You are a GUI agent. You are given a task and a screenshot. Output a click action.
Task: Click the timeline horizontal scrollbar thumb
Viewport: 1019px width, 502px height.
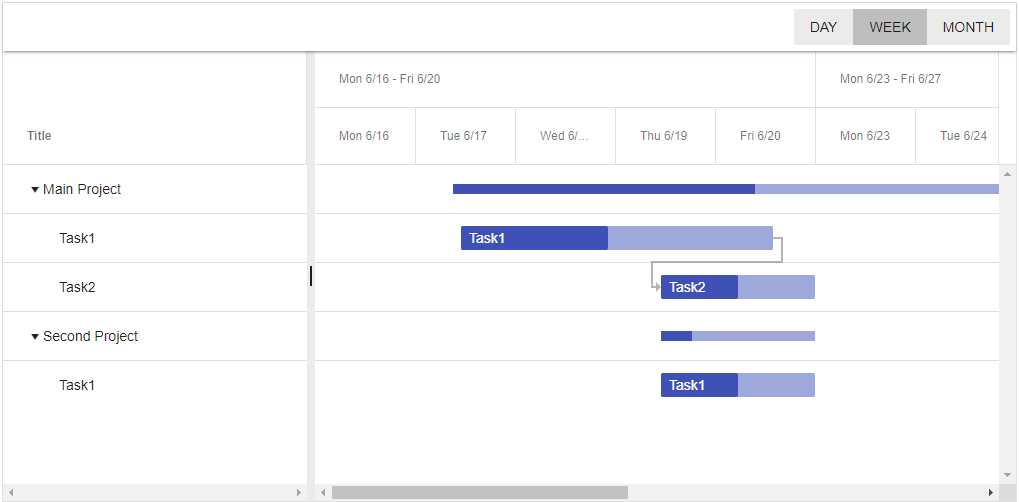tap(480, 492)
